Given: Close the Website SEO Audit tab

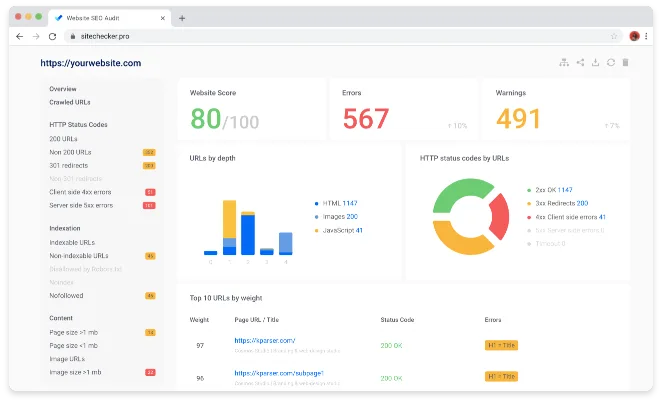Looking at the screenshot, I should [x=163, y=18].
